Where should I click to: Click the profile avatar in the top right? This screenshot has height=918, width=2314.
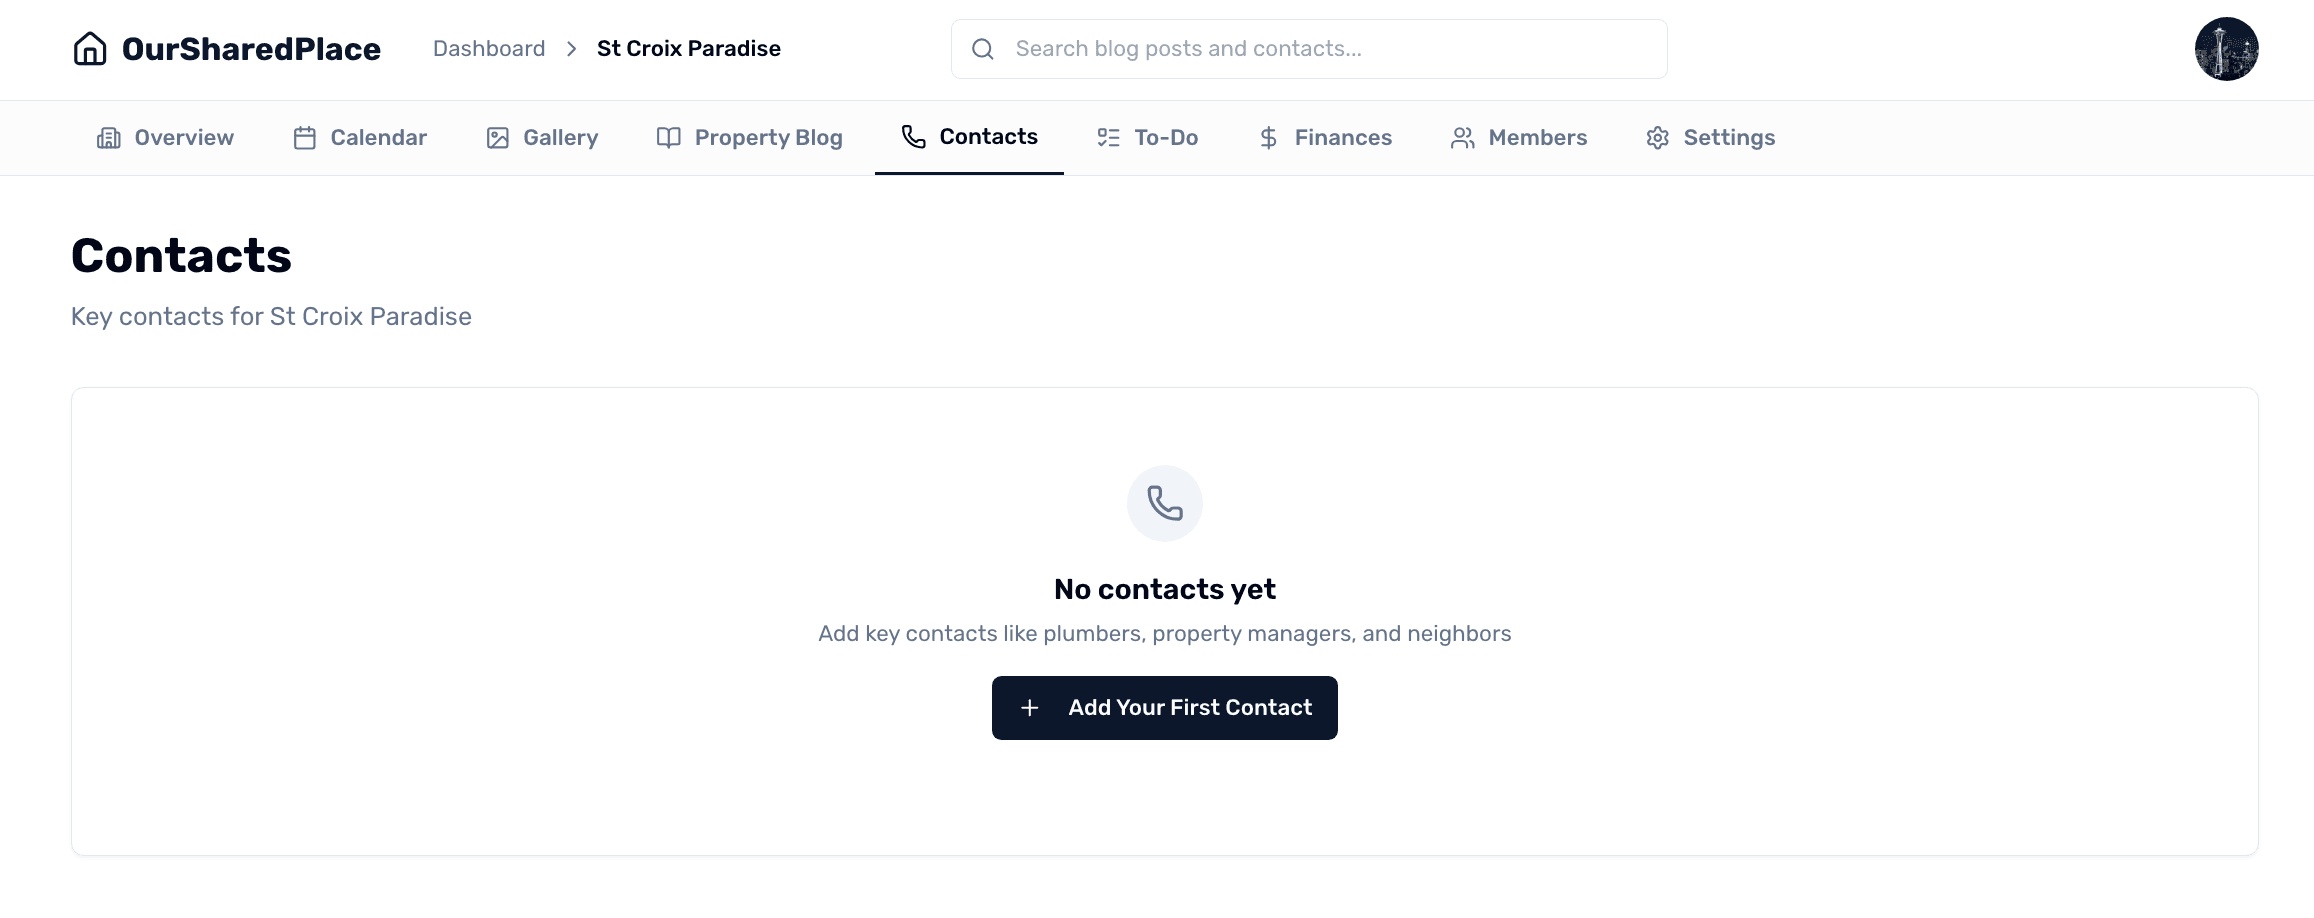point(2226,48)
